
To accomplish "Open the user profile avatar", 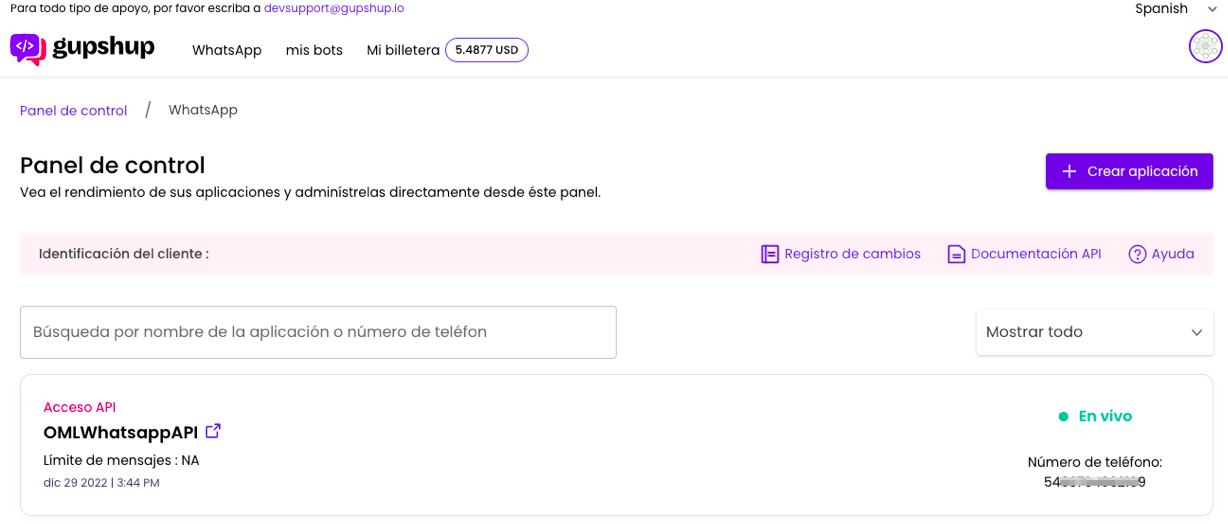I will click(x=1205, y=47).
